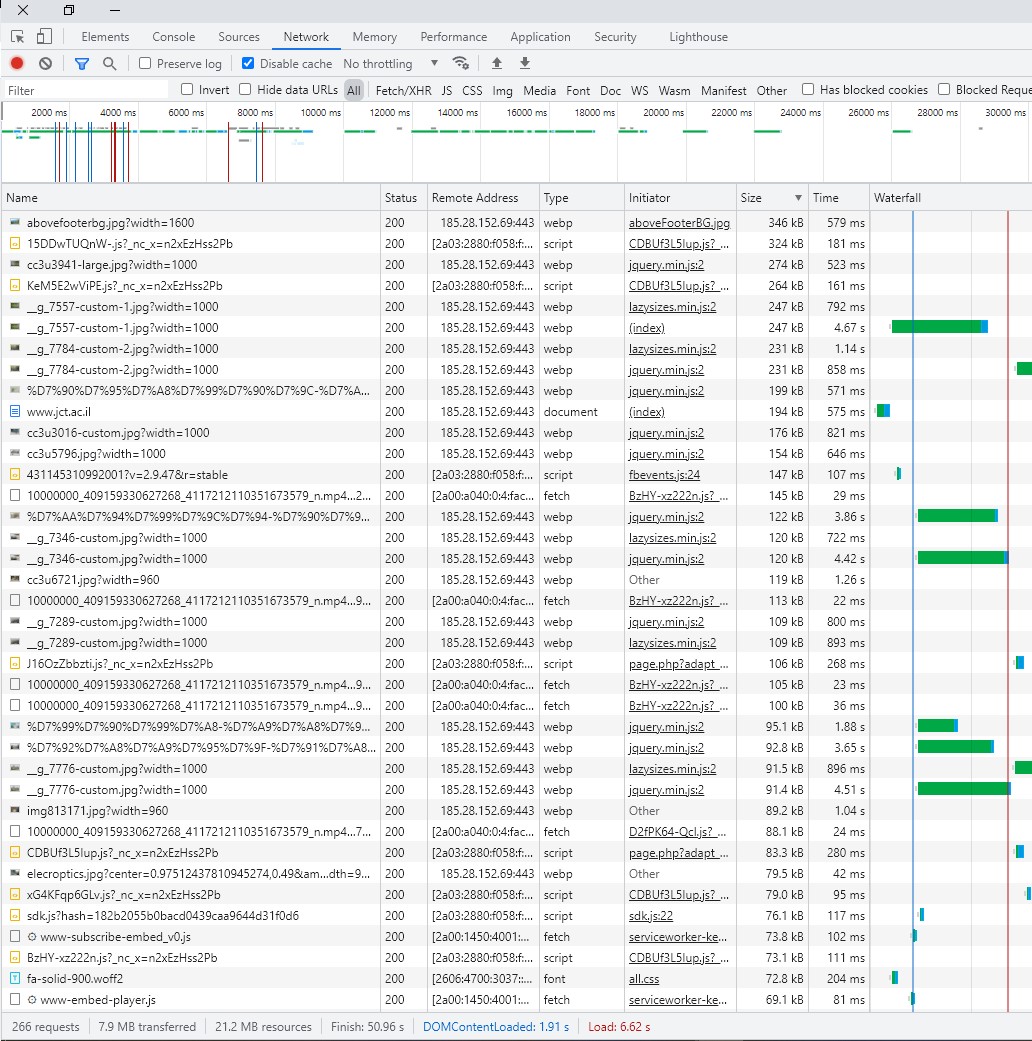Filter requests by JS type
The image size is (1032, 1041).
447,90
